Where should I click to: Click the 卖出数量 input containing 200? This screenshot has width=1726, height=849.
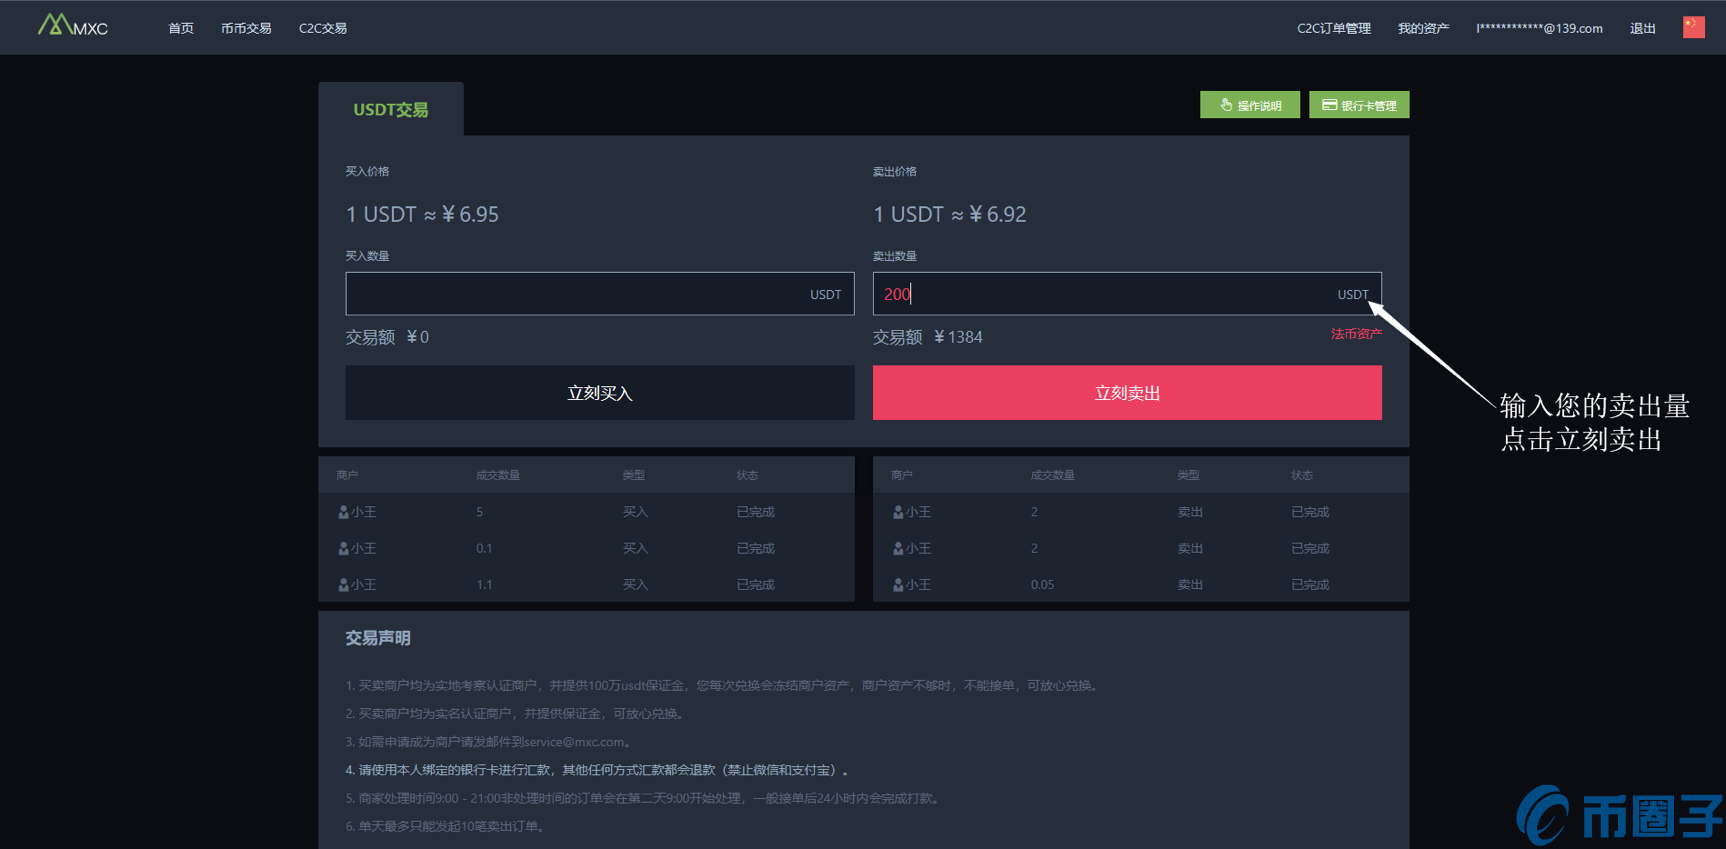pos(1100,294)
